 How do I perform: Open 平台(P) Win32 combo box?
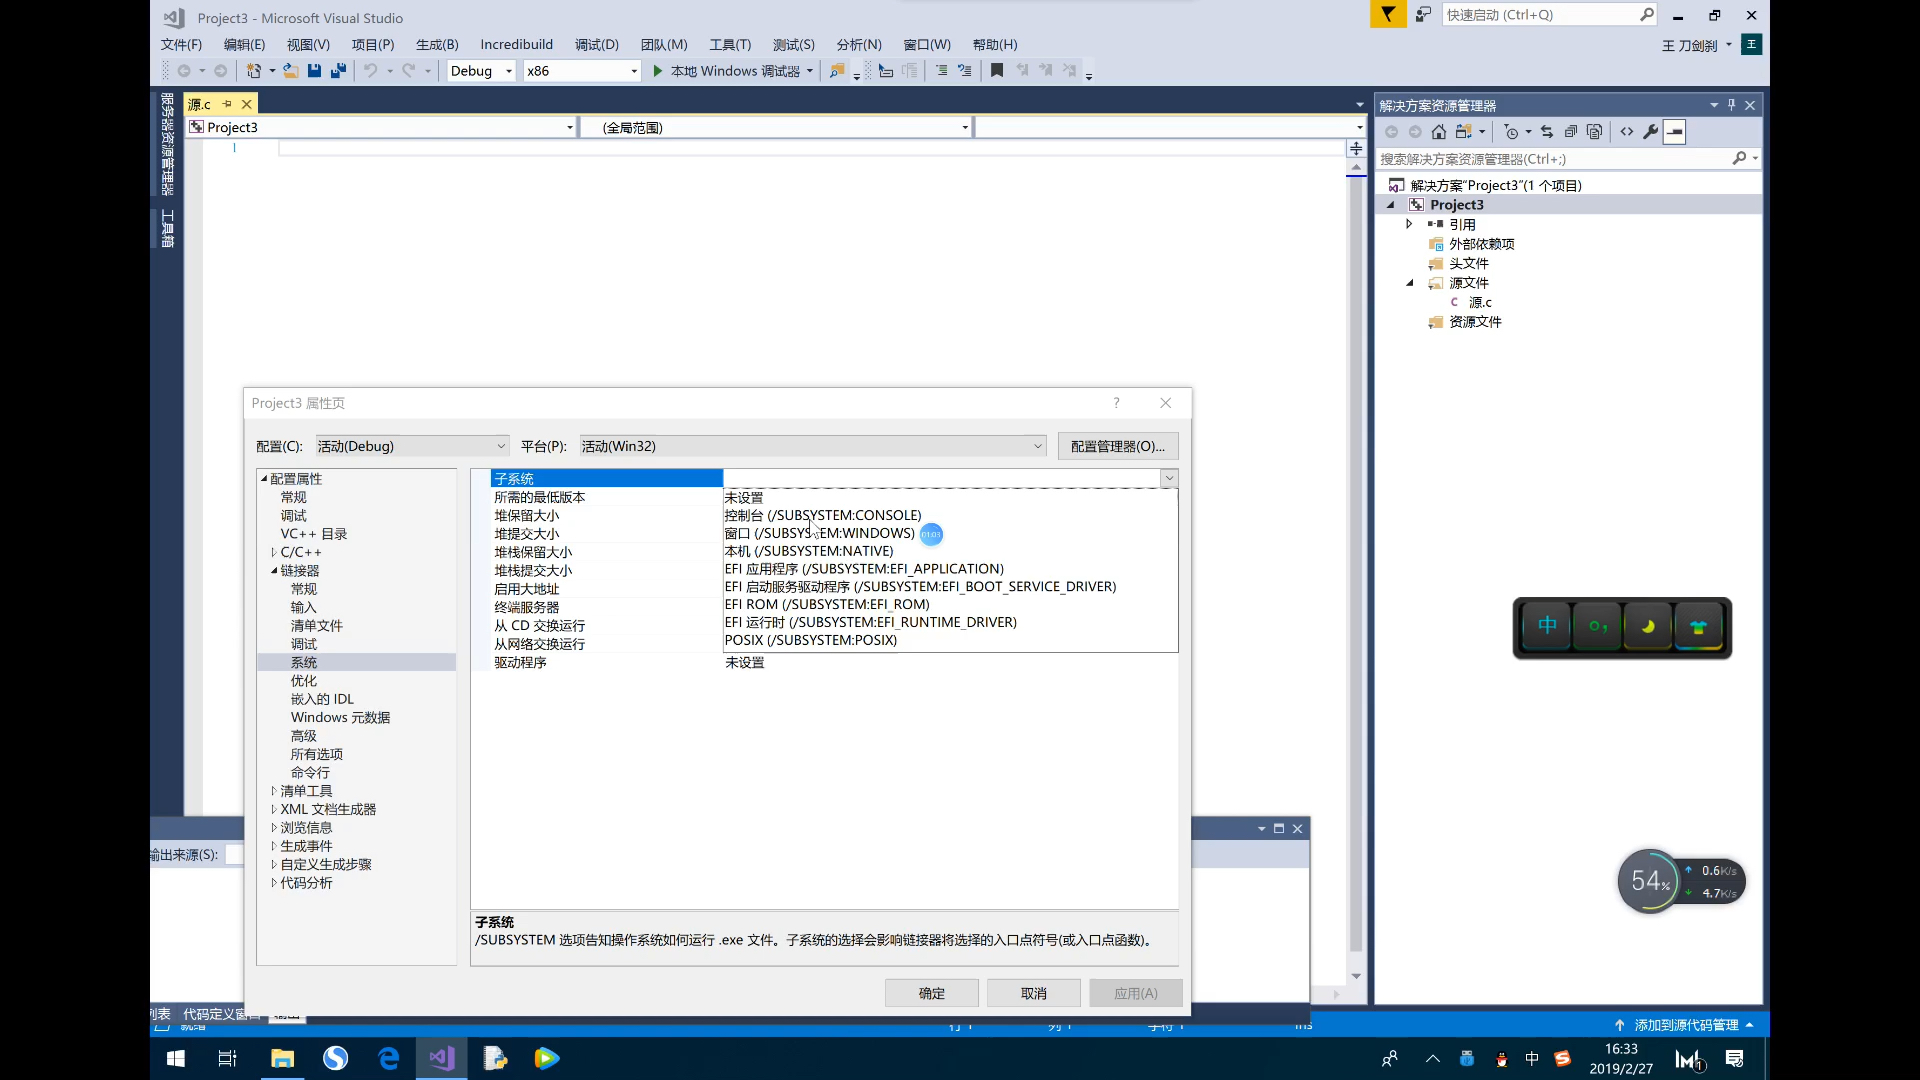click(813, 446)
